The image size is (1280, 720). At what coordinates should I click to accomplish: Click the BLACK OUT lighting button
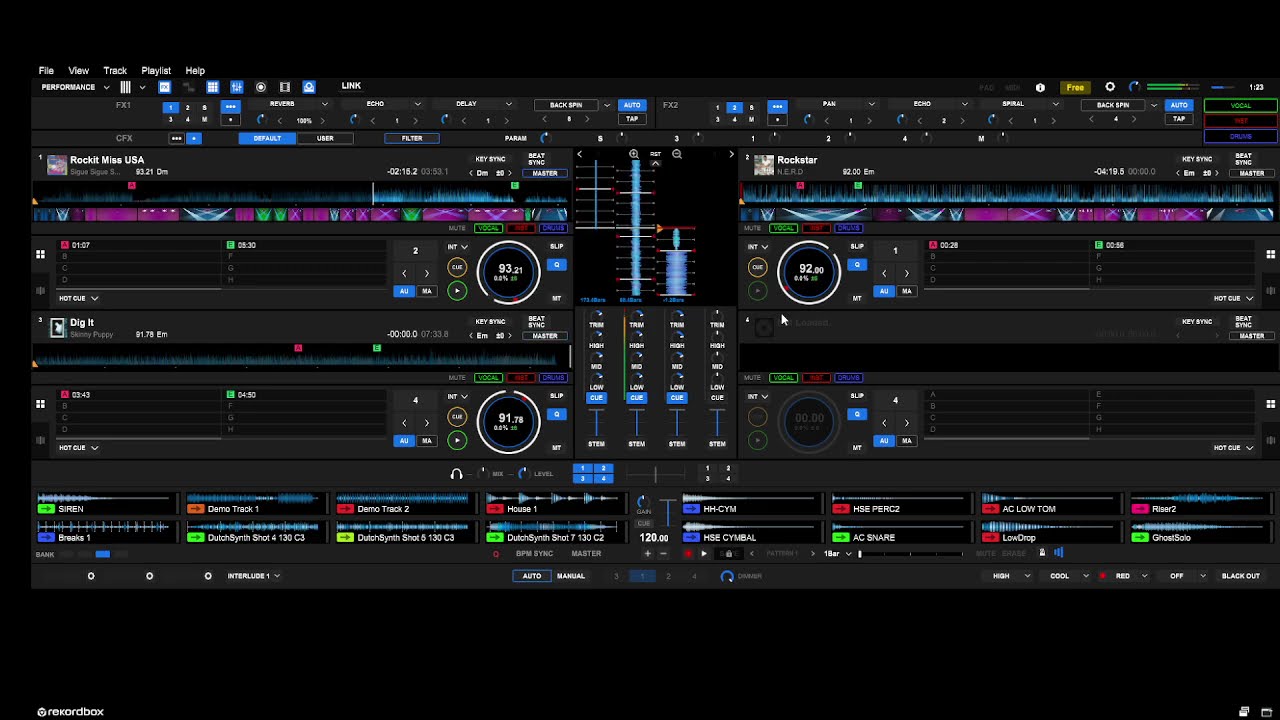1241,576
